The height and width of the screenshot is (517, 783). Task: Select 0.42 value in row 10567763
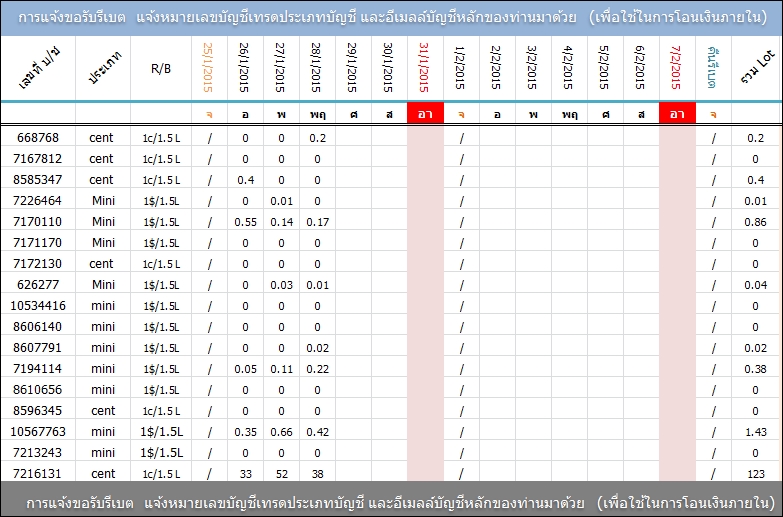[x=317, y=432]
